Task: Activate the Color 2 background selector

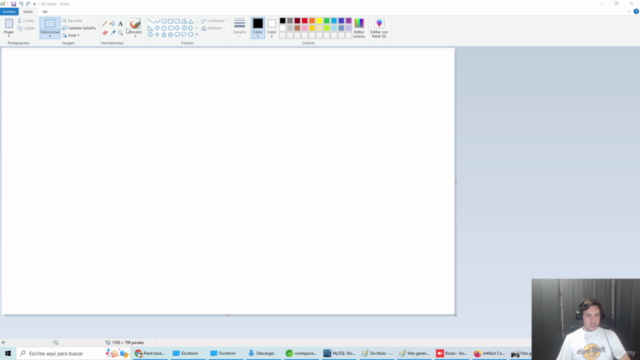Action: pos(271,28)
